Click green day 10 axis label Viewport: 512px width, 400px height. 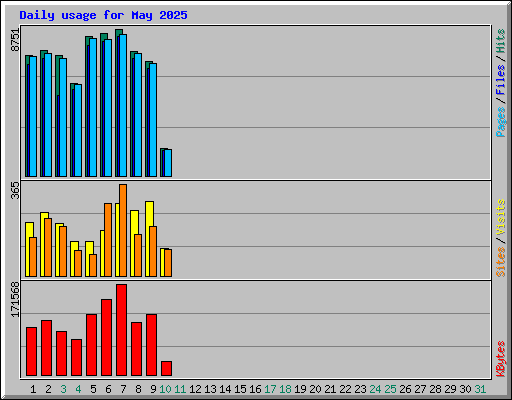coord(165,389)
